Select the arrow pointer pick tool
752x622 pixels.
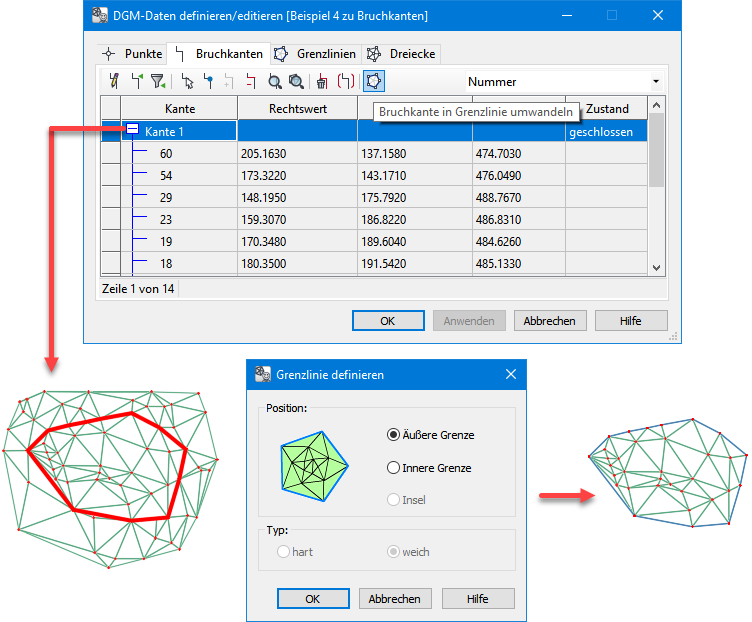pos(187,82)
